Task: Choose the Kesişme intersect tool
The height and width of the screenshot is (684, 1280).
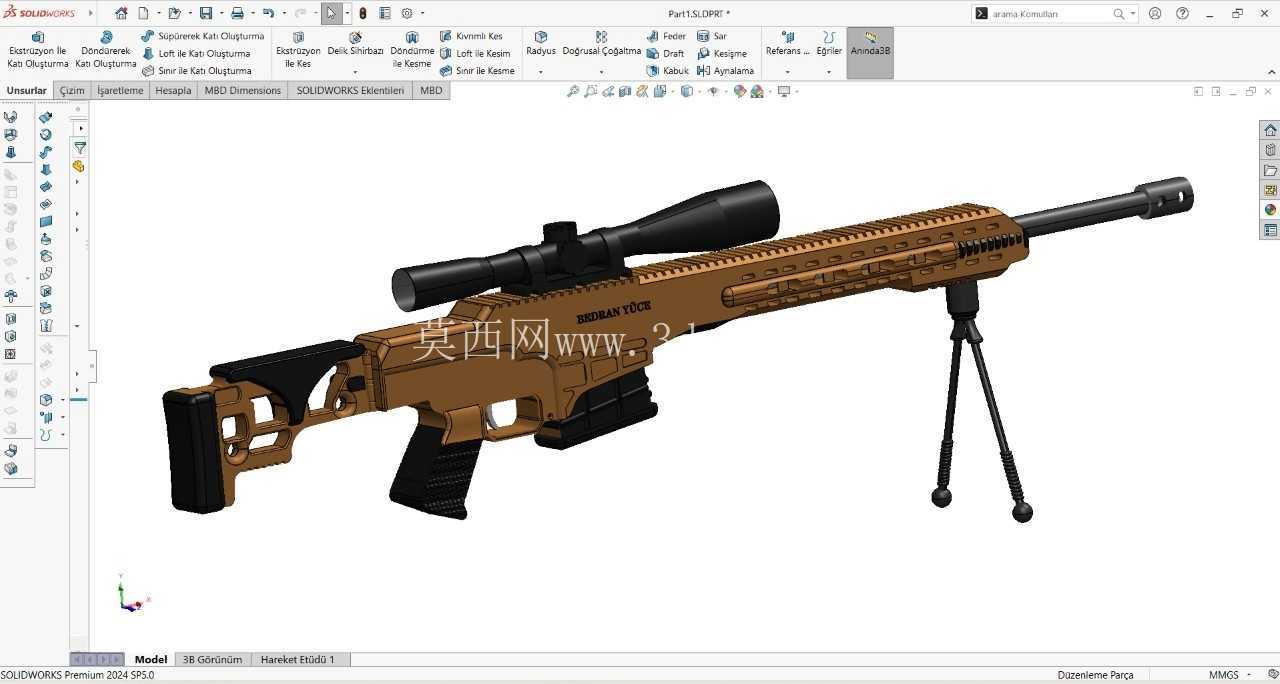Action: pos(722,53)
